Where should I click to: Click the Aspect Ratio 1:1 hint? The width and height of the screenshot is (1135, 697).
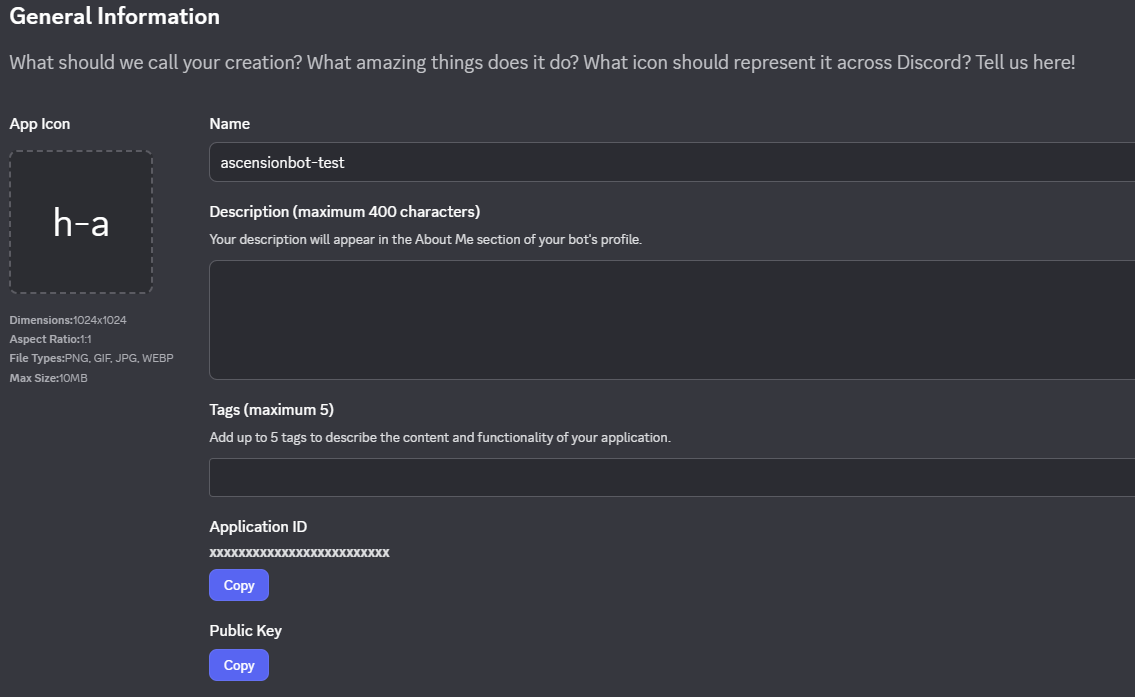click(x=50, y=339)
